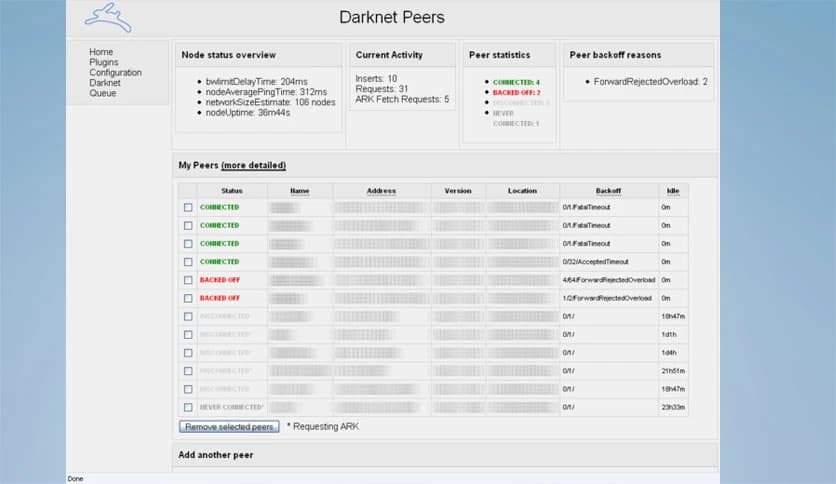The image size is (836, 484).
Task: Check the box for peer idle 1d4h
Action: click(x=188, y=352)
